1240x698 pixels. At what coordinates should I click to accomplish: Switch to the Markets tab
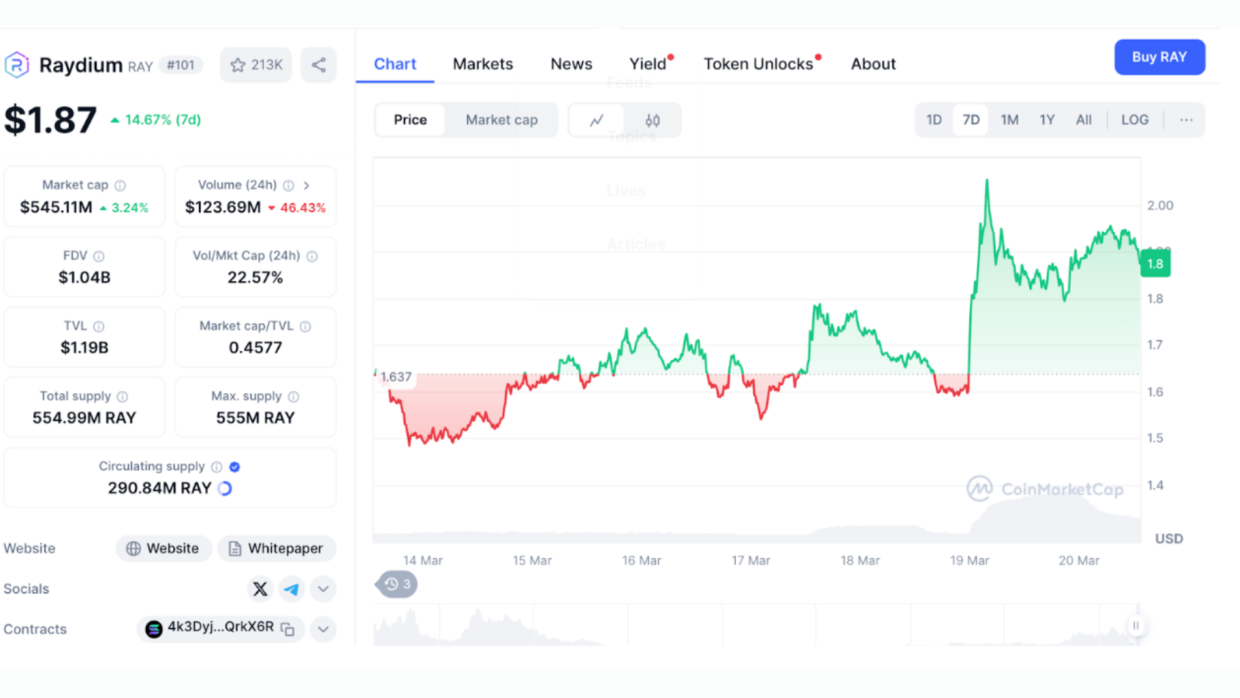[x=483, y=64]
